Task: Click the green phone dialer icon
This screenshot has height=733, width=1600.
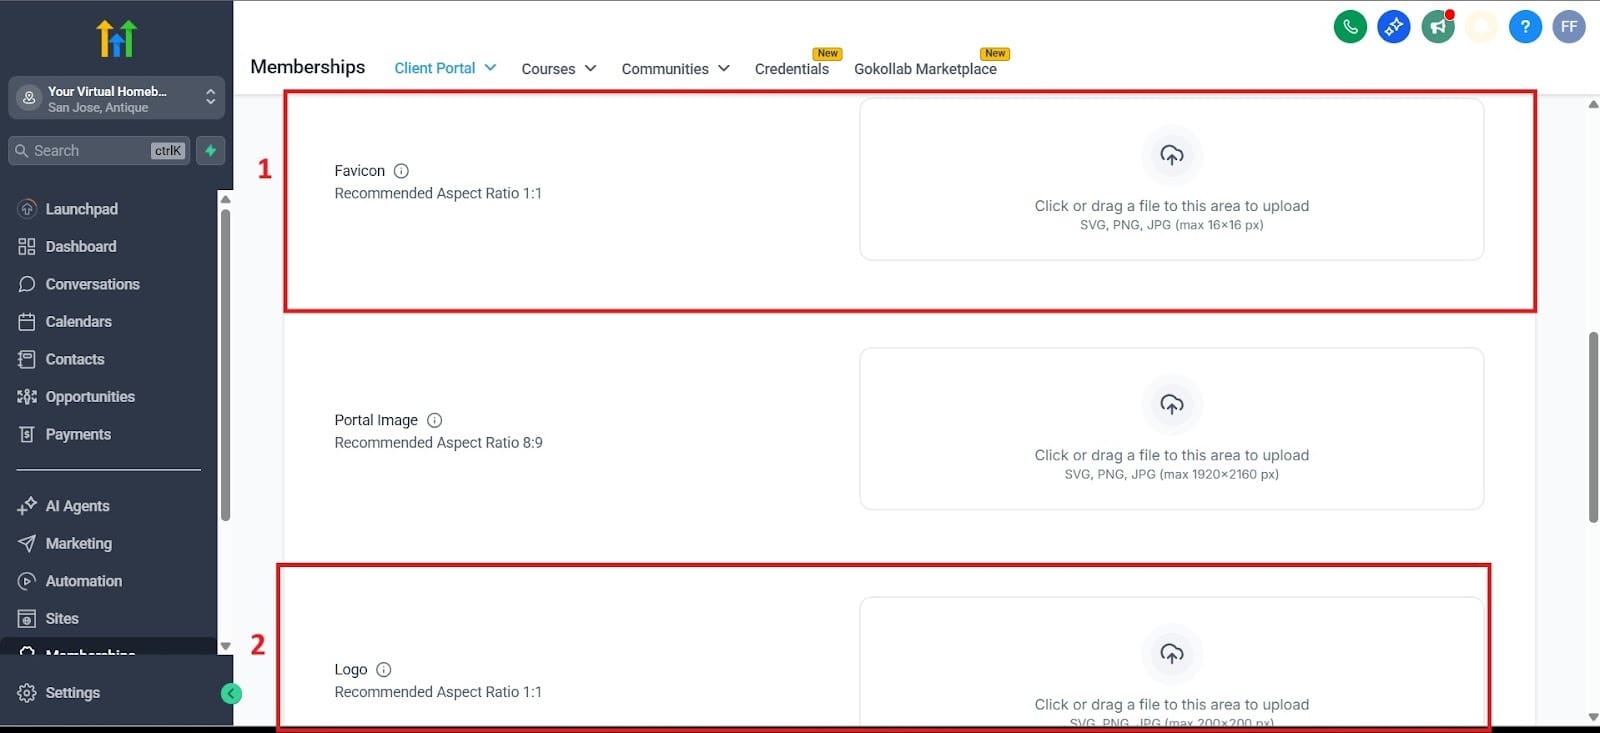Action: pyautogui.click(x=1350, y=27)
